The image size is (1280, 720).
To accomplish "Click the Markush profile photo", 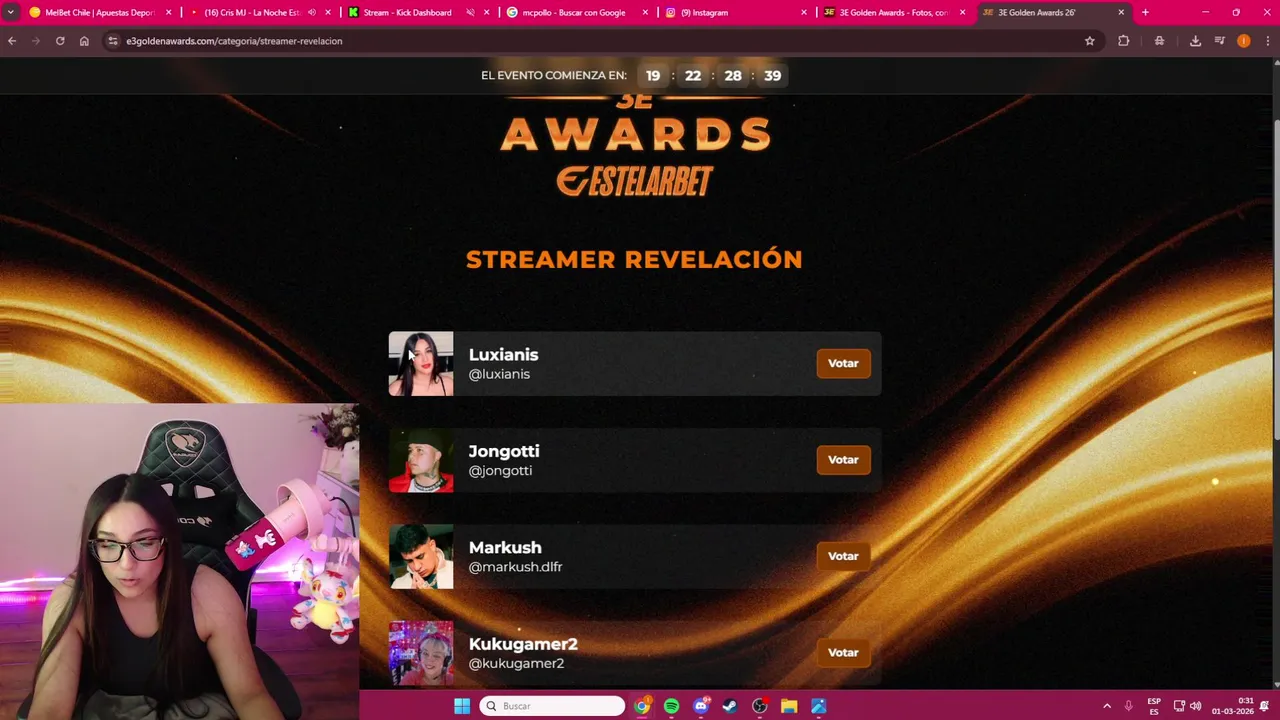I will click(421, 556).
